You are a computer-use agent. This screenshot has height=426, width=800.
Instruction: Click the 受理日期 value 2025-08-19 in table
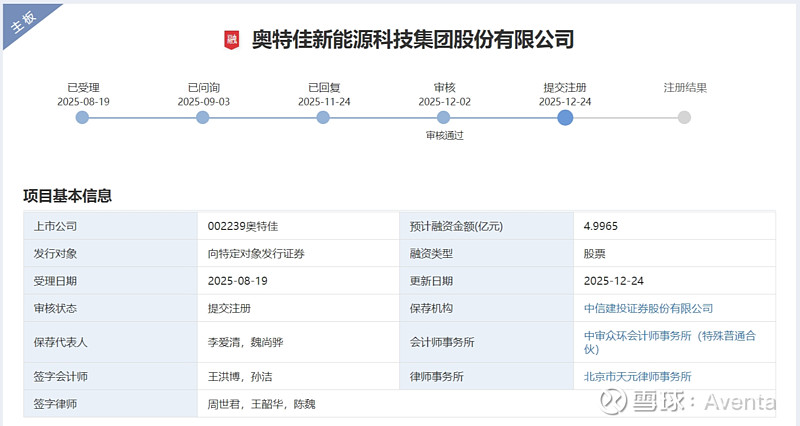click(x=238, y=281)
